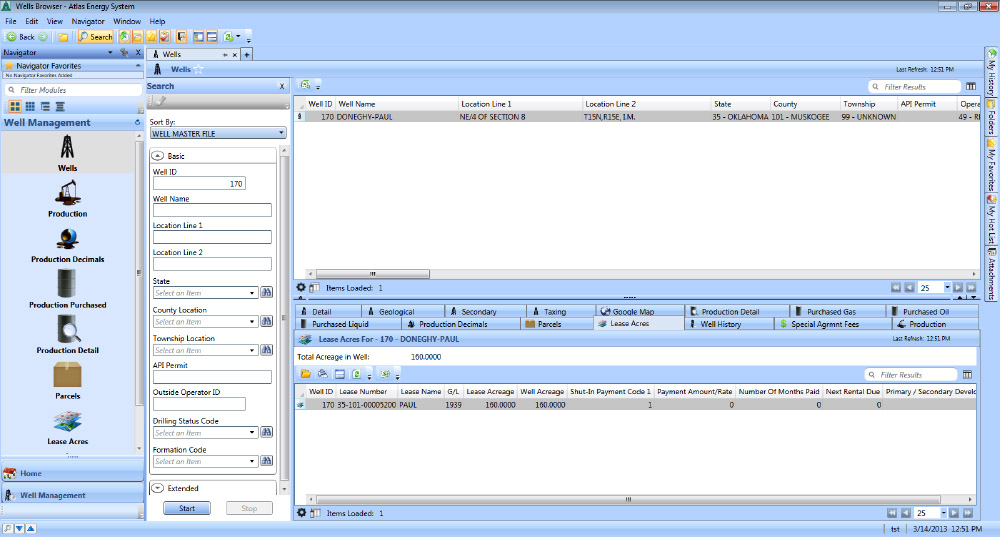1000x537 pixels.
Task: Click lookup binoculars beside County Location
Action: (267, 321)
